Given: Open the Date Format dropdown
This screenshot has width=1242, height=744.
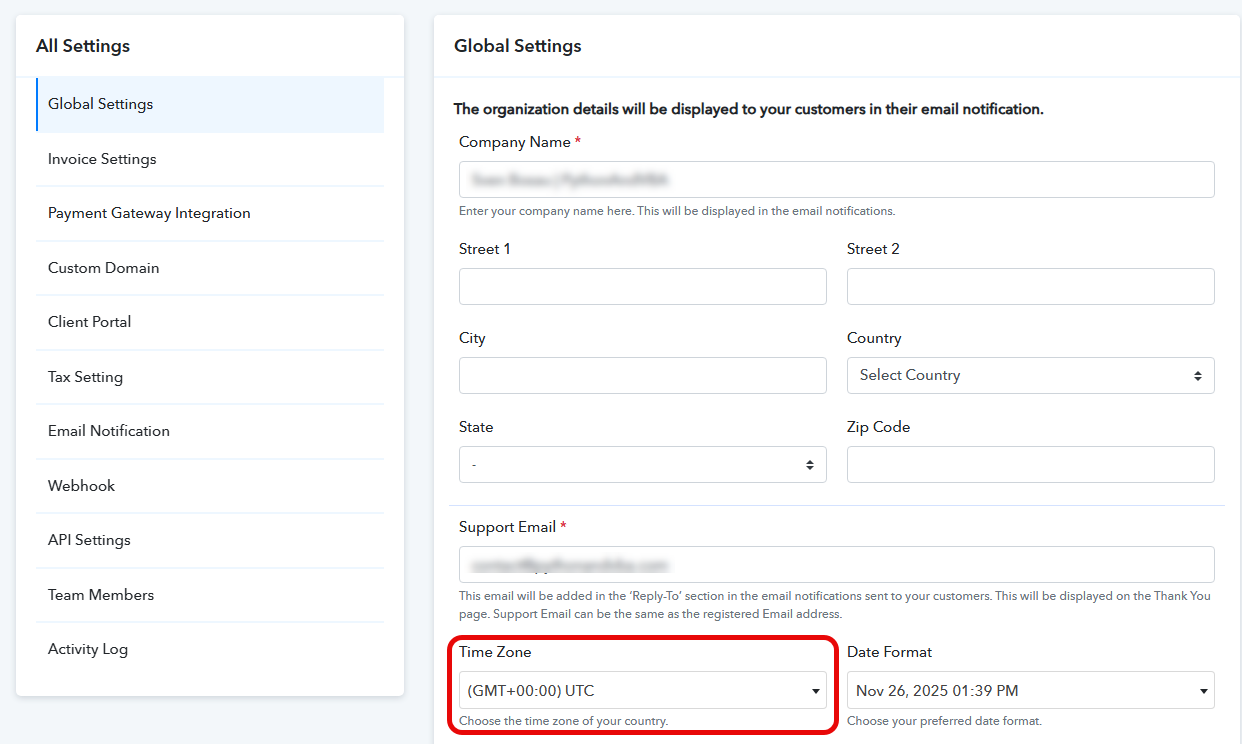Looking at the screenshot, I should [1030, 690].
